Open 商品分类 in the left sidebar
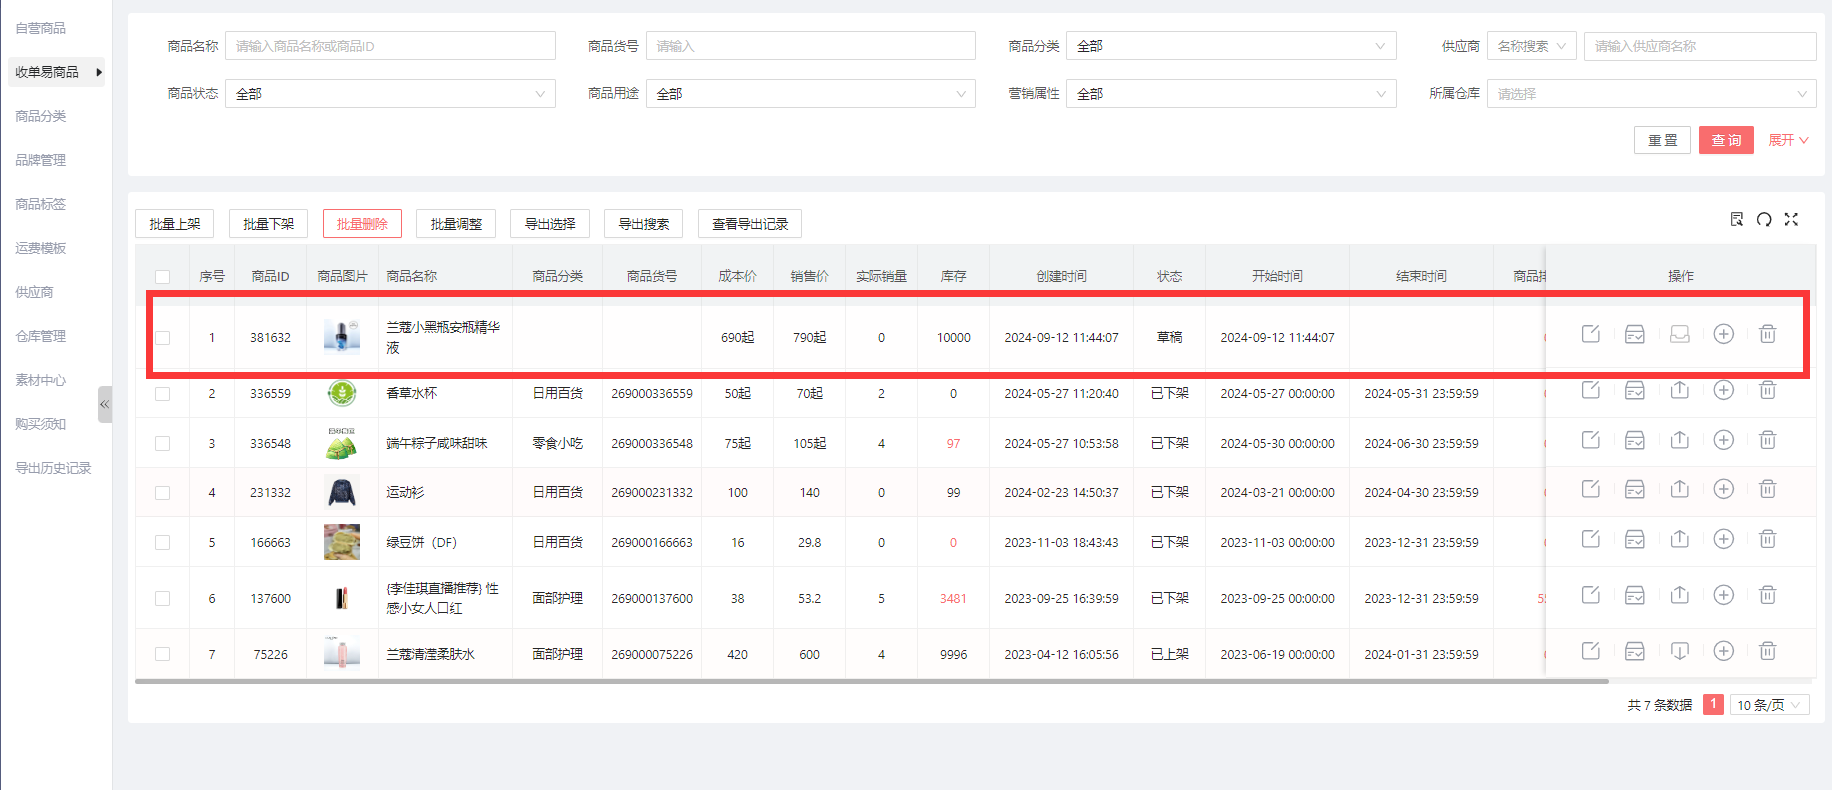Viewport: 1832px width, 790px height. [41, 116]
